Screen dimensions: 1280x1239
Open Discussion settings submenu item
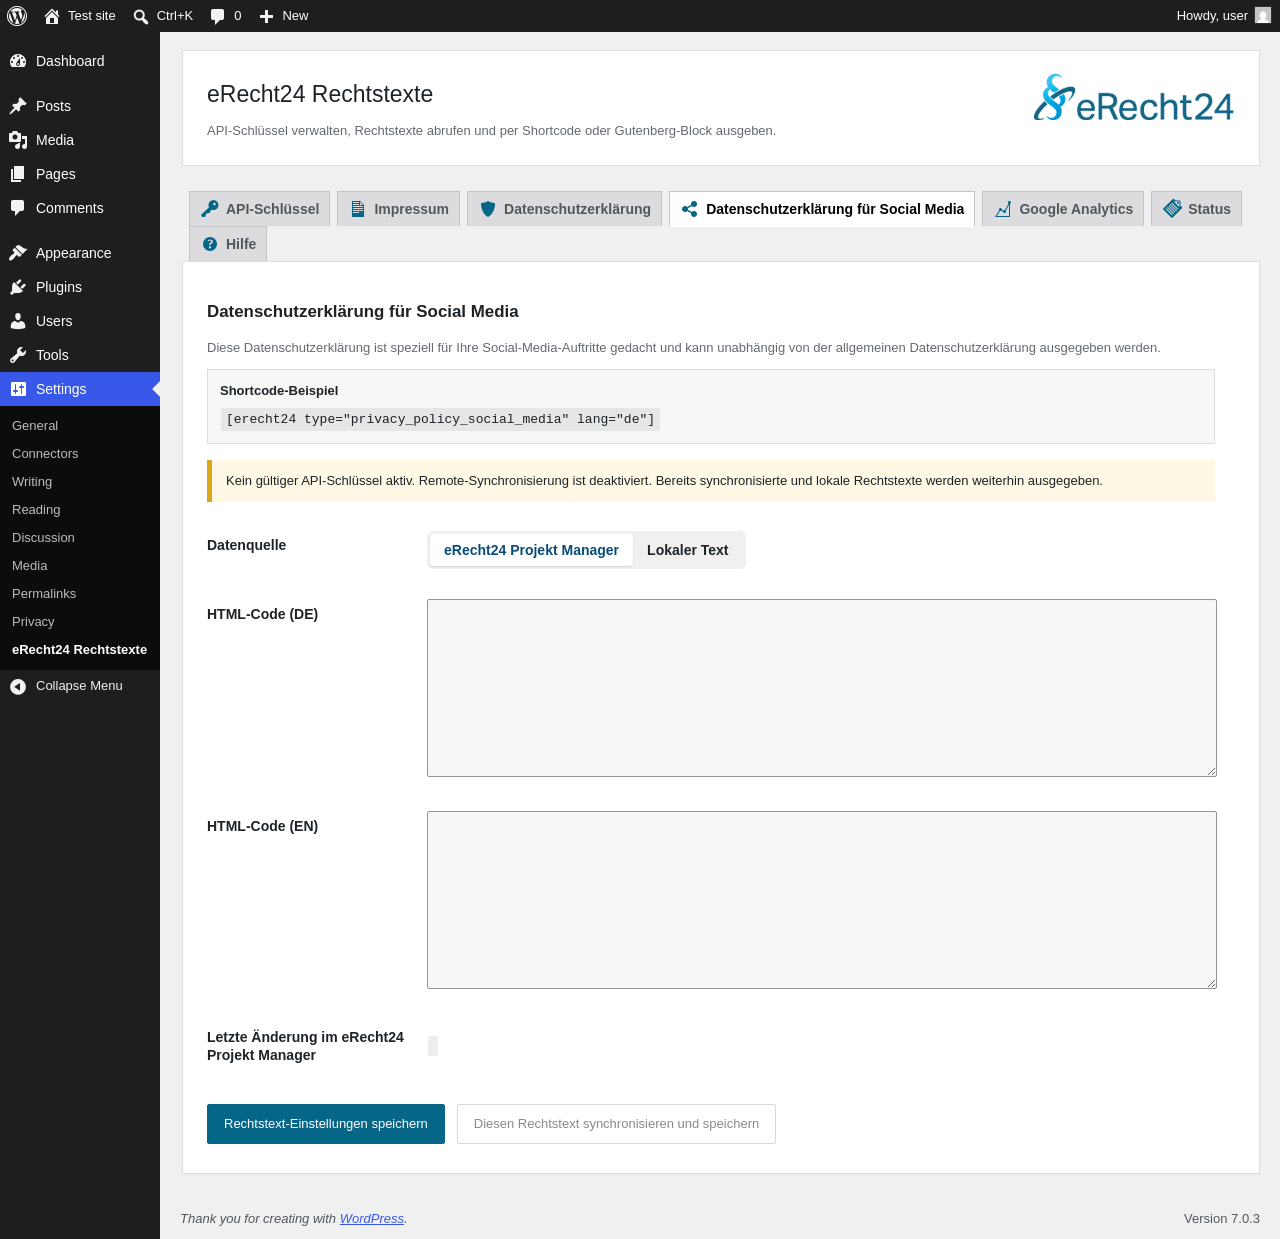pos(43,538)
